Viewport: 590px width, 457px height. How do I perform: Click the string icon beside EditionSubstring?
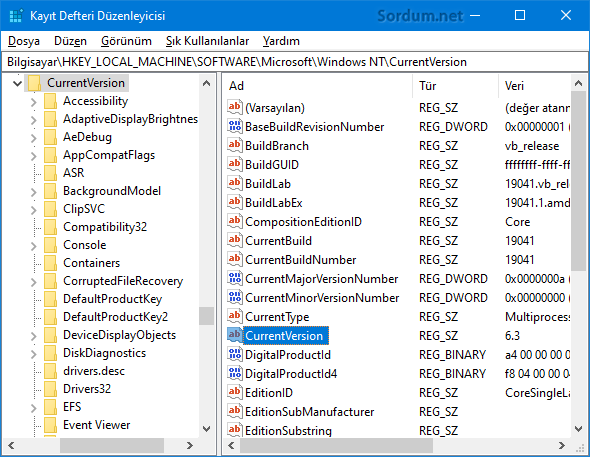tap(234, 430)
